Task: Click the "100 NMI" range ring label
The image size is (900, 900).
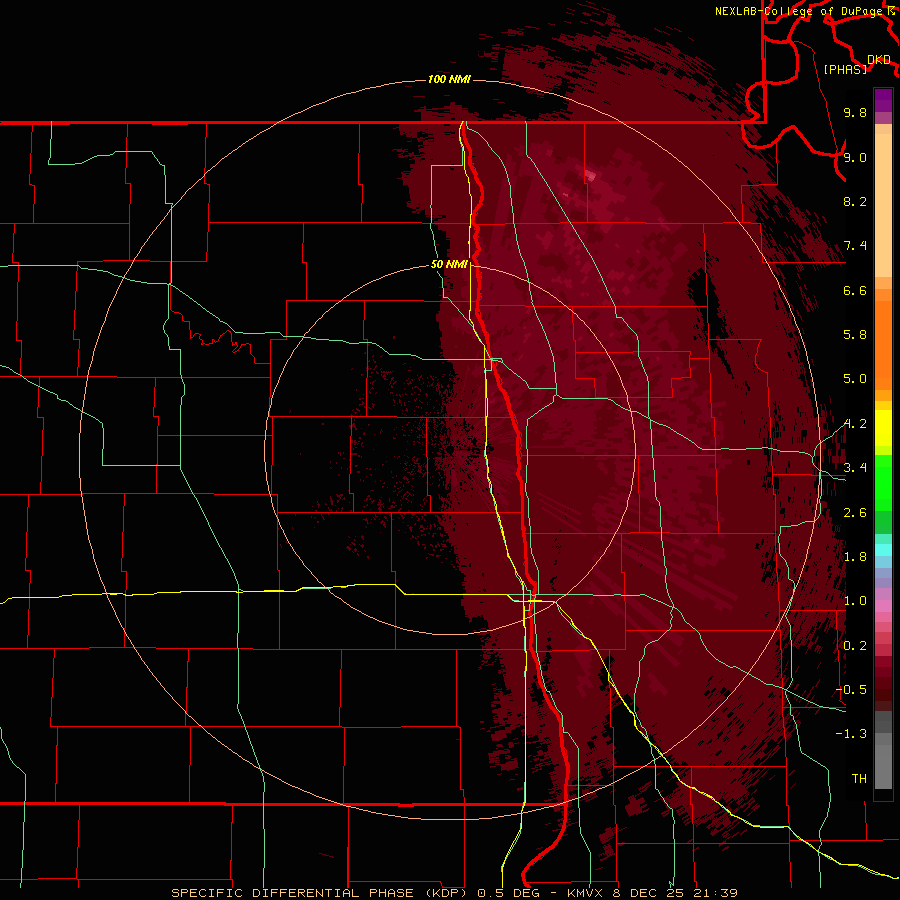Action: (x=449, y=79)
